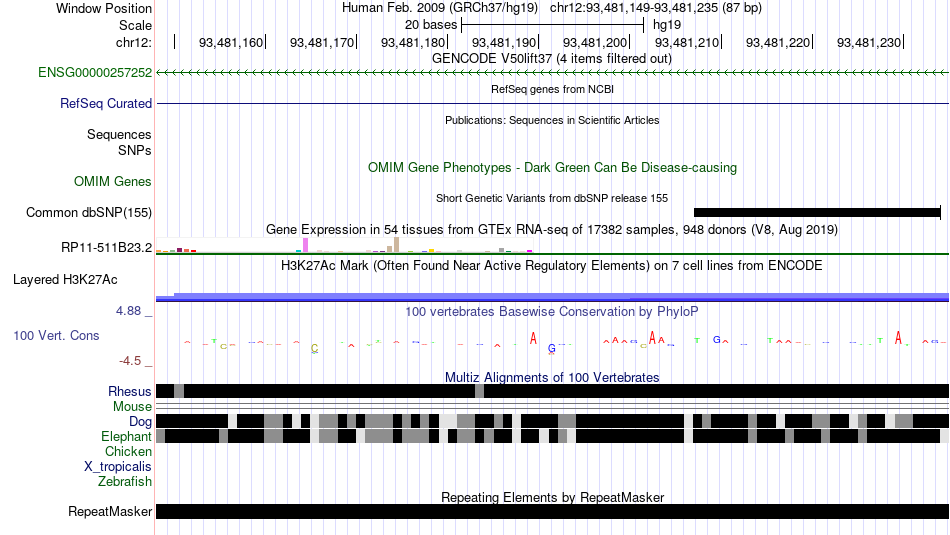Click the 93,481,200 ruler position
Viewport: 950px width, 535px height.
(595, 42)
